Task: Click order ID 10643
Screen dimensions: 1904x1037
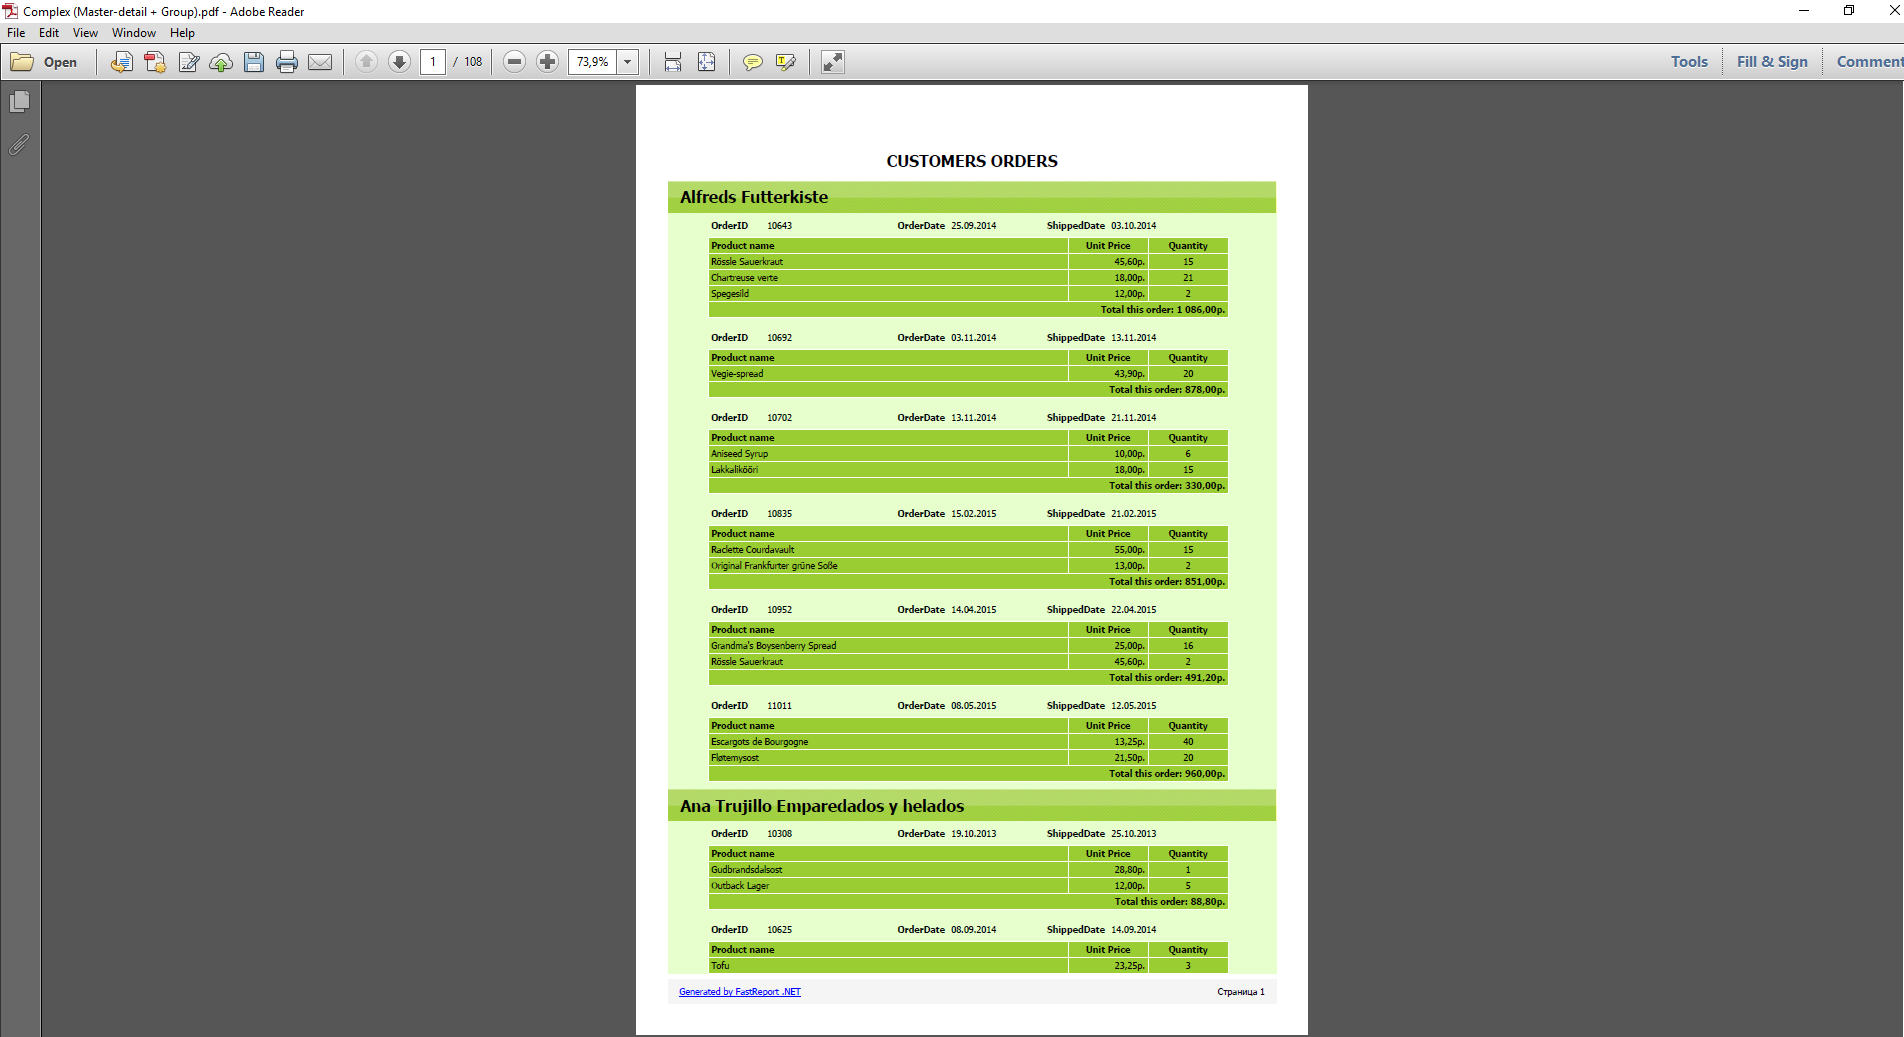Action: pos(779,226)
